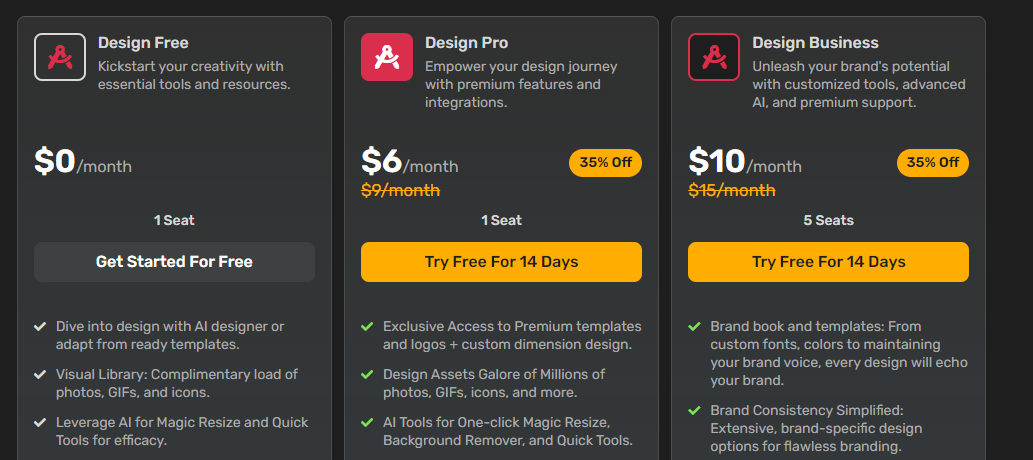Click the Design Business plan title
Screen dimensions: 1033x460
point(816,43)
